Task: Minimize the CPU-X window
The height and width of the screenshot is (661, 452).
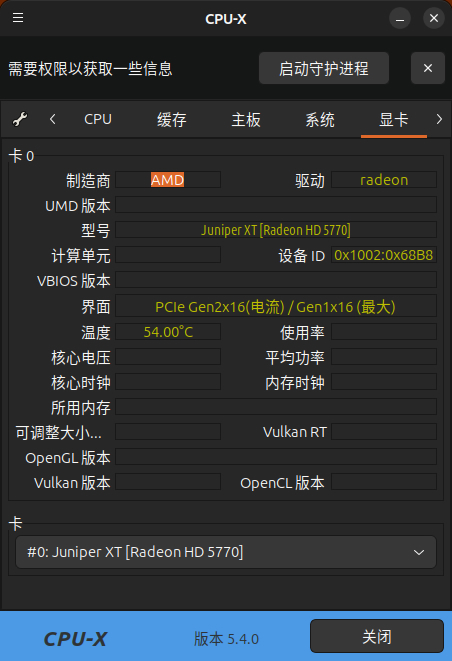Action: point(400,19)
